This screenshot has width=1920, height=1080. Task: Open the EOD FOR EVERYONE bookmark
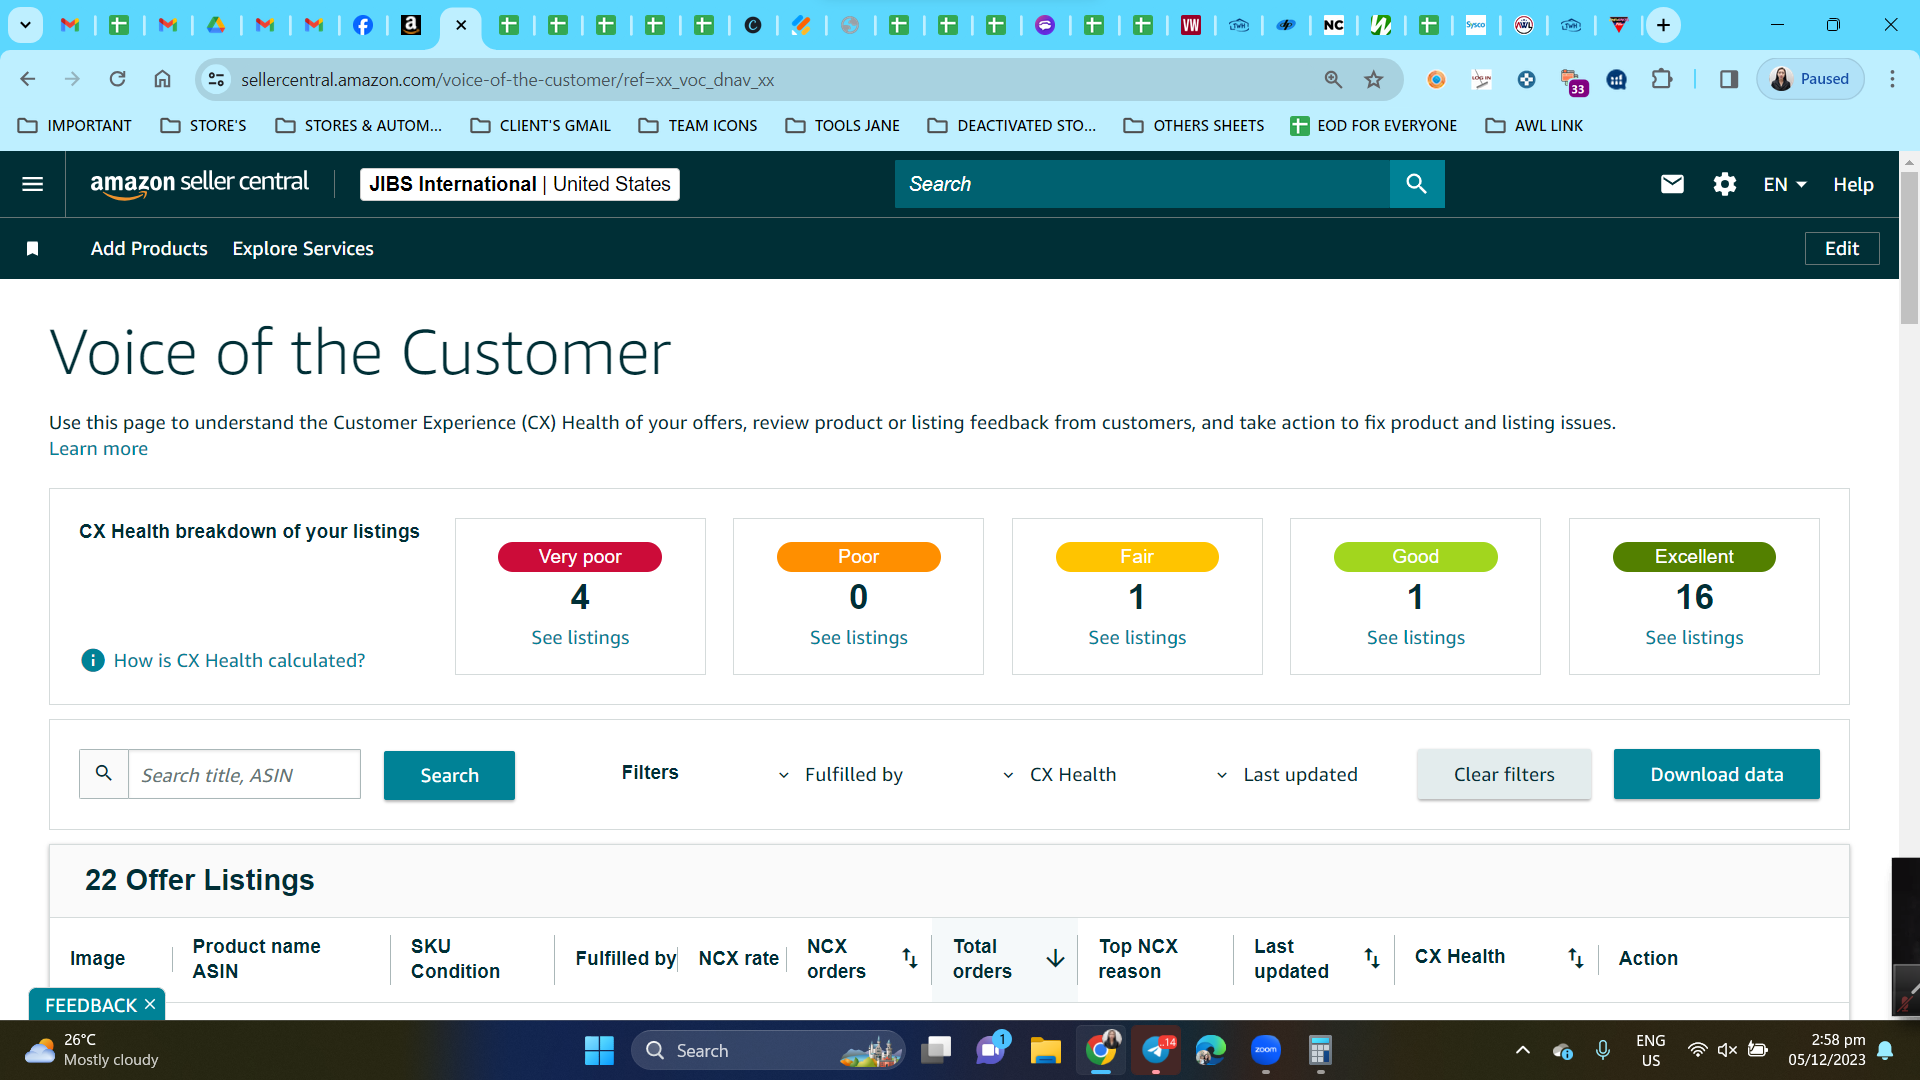(x=1373, y=126)
